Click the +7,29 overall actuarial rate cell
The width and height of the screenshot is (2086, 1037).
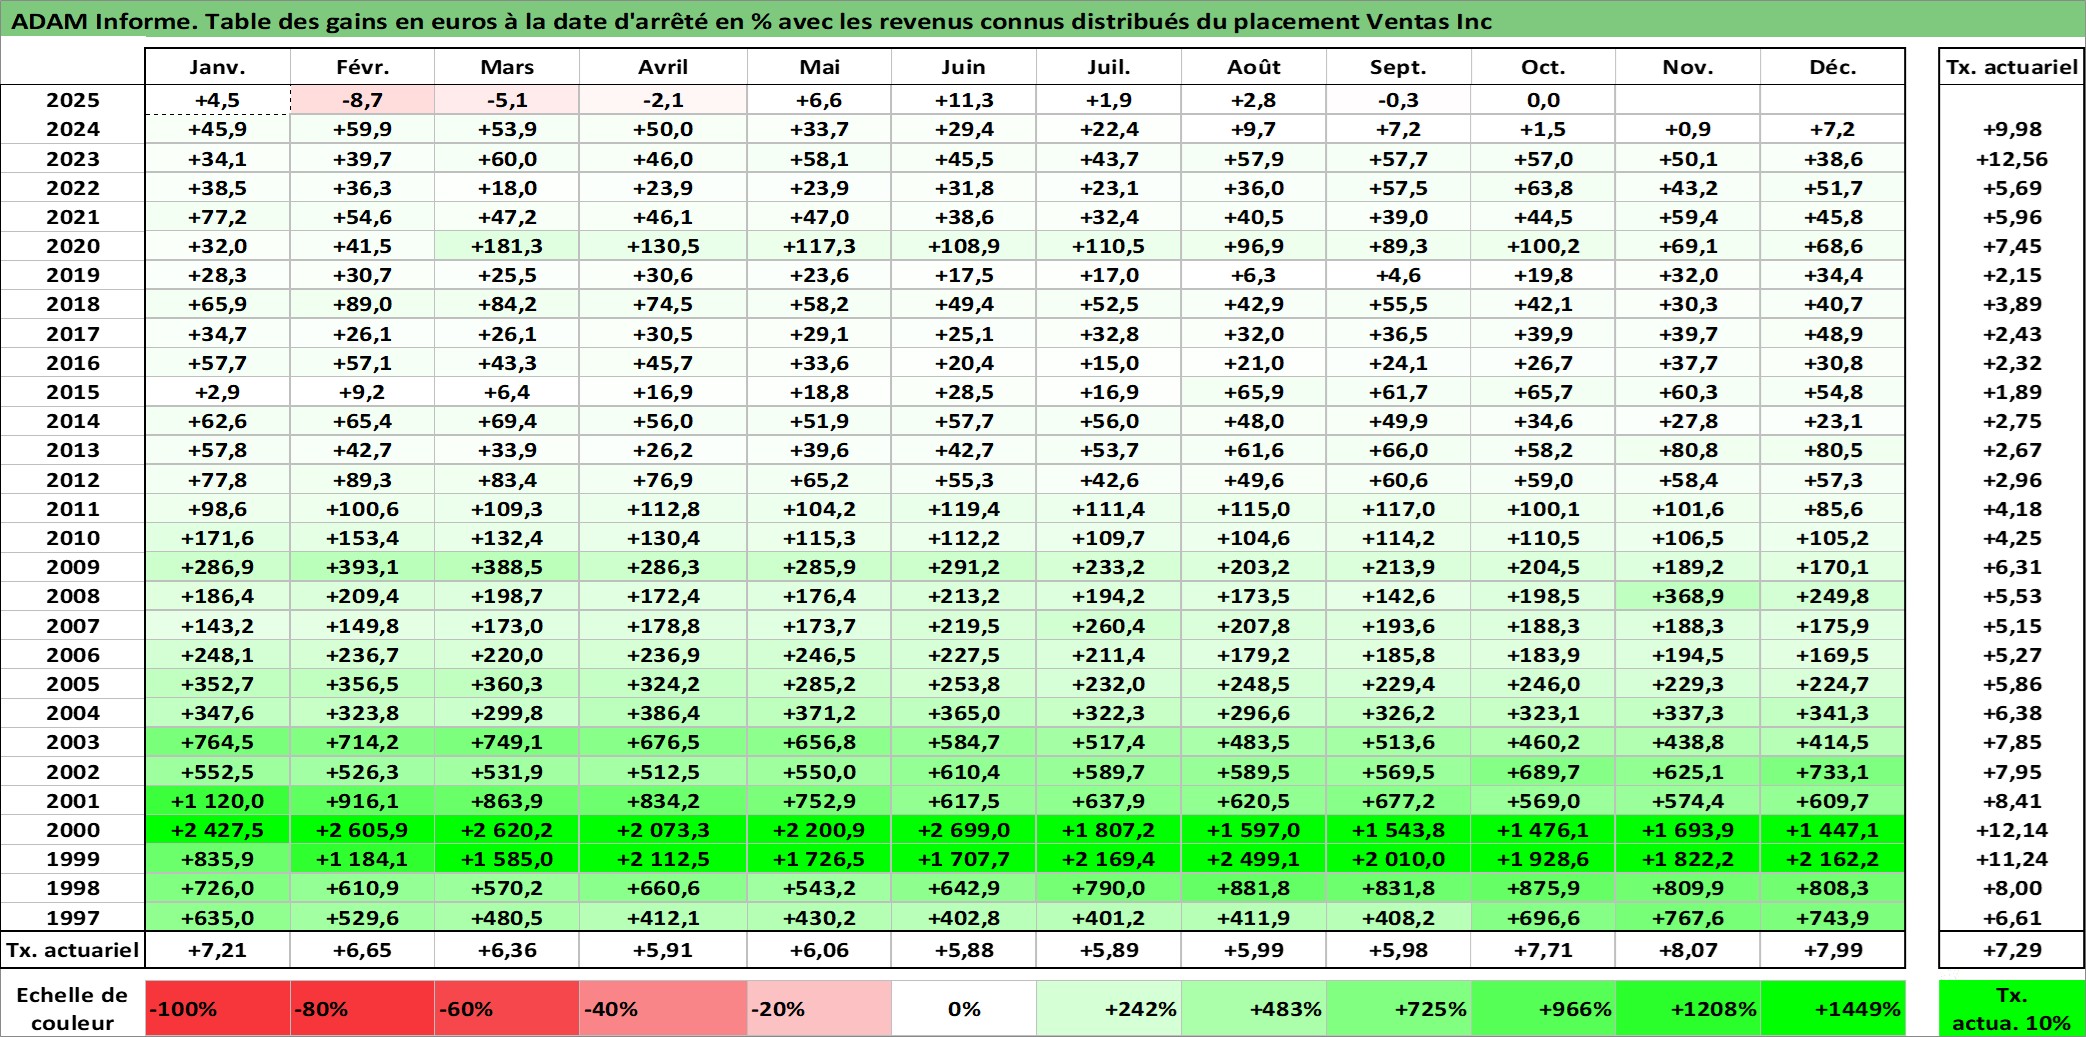click(2011, 950)
